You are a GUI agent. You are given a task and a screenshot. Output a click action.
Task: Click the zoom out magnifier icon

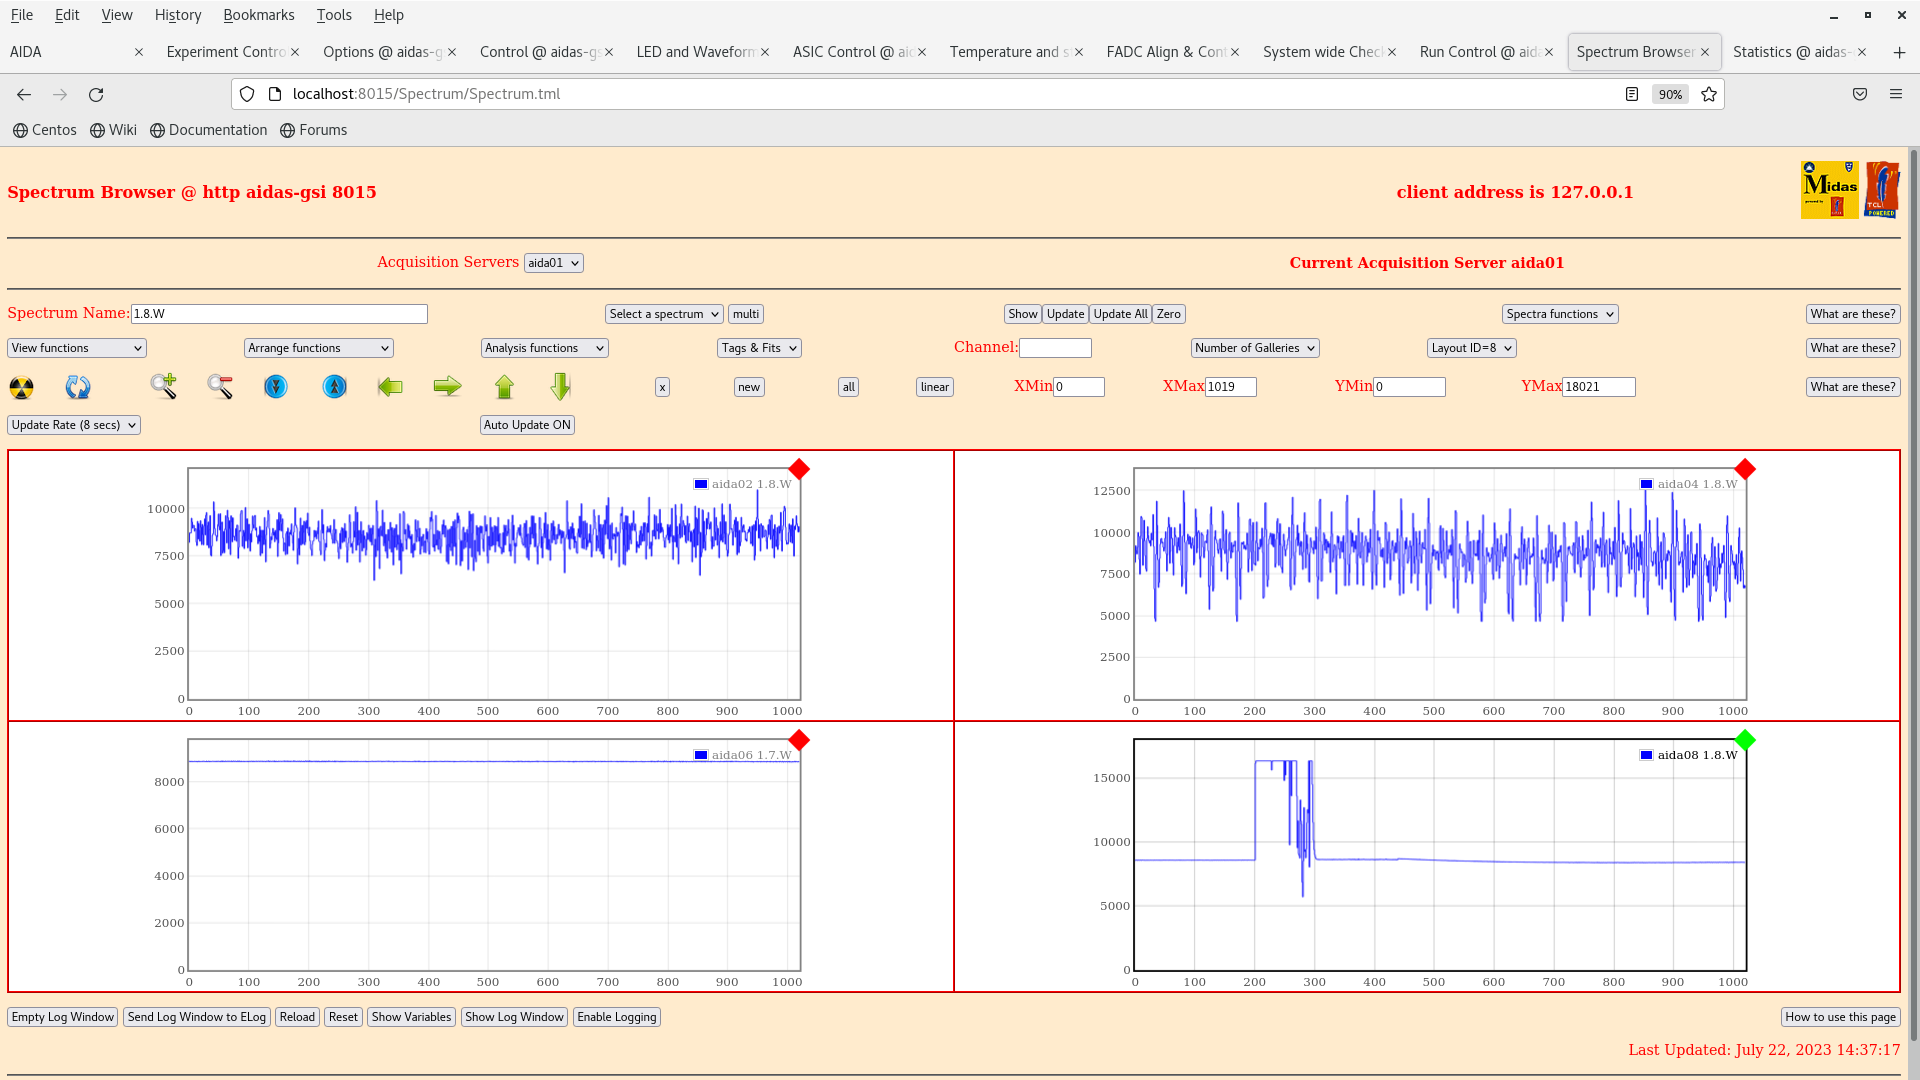[220, 387]
